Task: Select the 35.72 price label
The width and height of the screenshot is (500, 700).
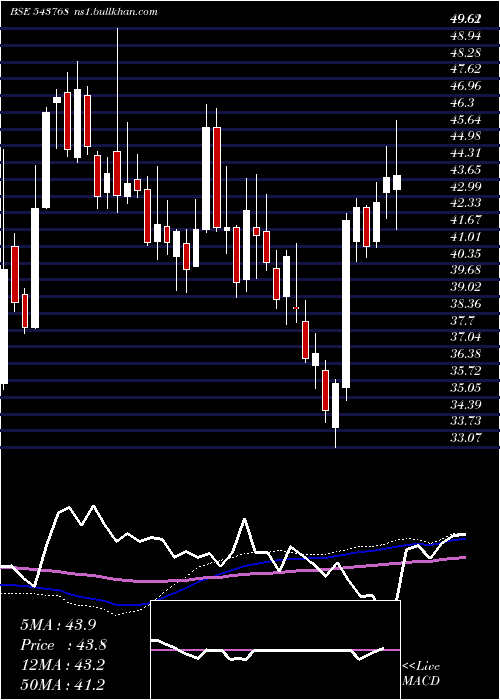Action: pyautogui.click(x=465, y=371)
